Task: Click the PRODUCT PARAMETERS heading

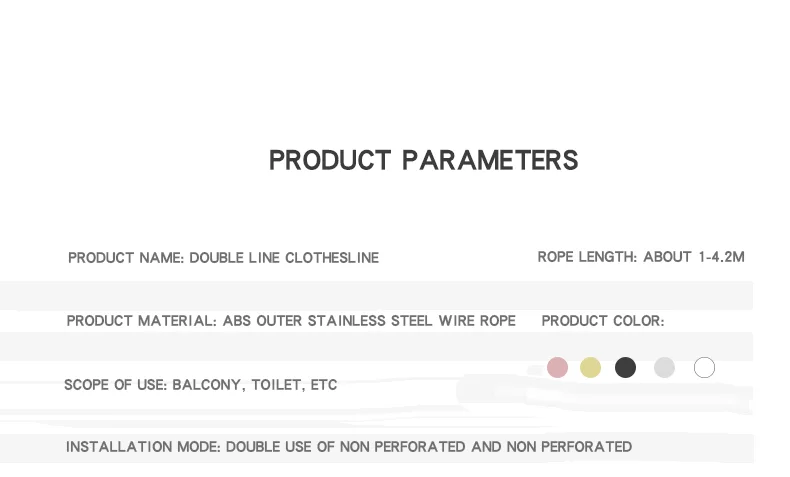Action: click(x=423, y=160)
